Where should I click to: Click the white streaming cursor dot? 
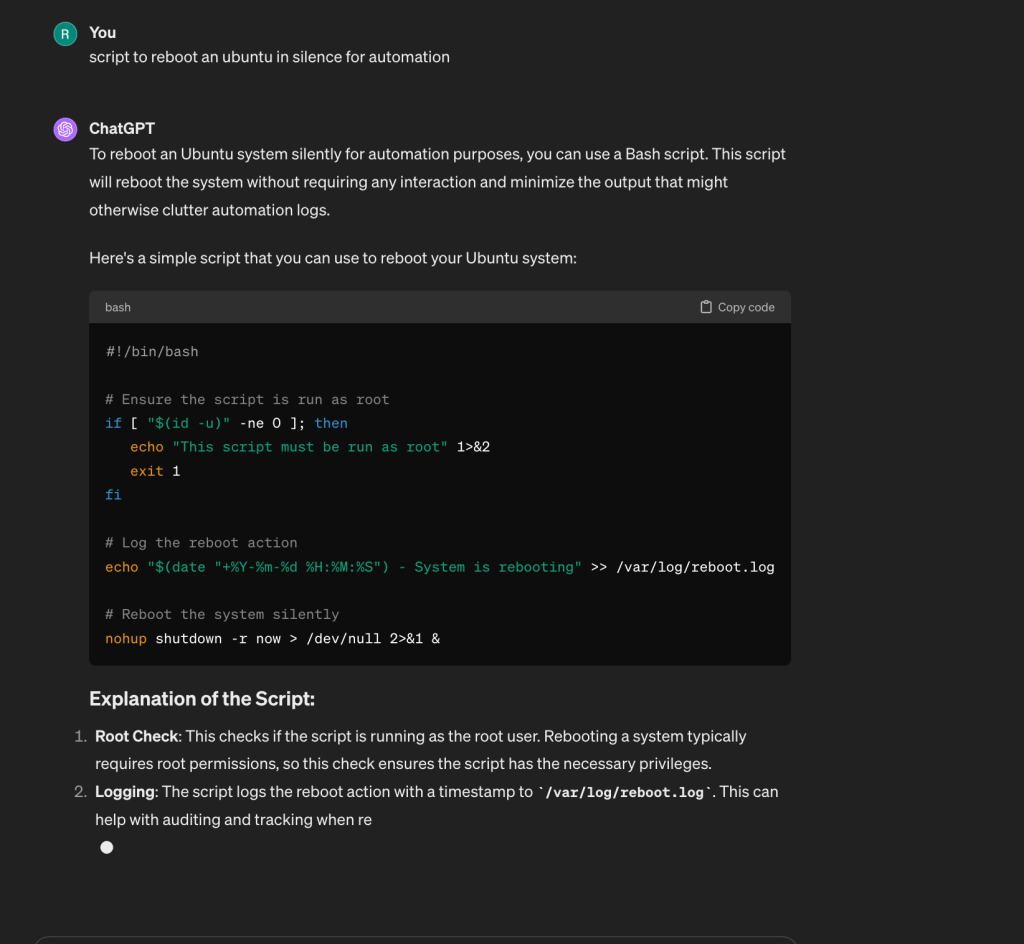pyautogui.click(x=107, y=847)
